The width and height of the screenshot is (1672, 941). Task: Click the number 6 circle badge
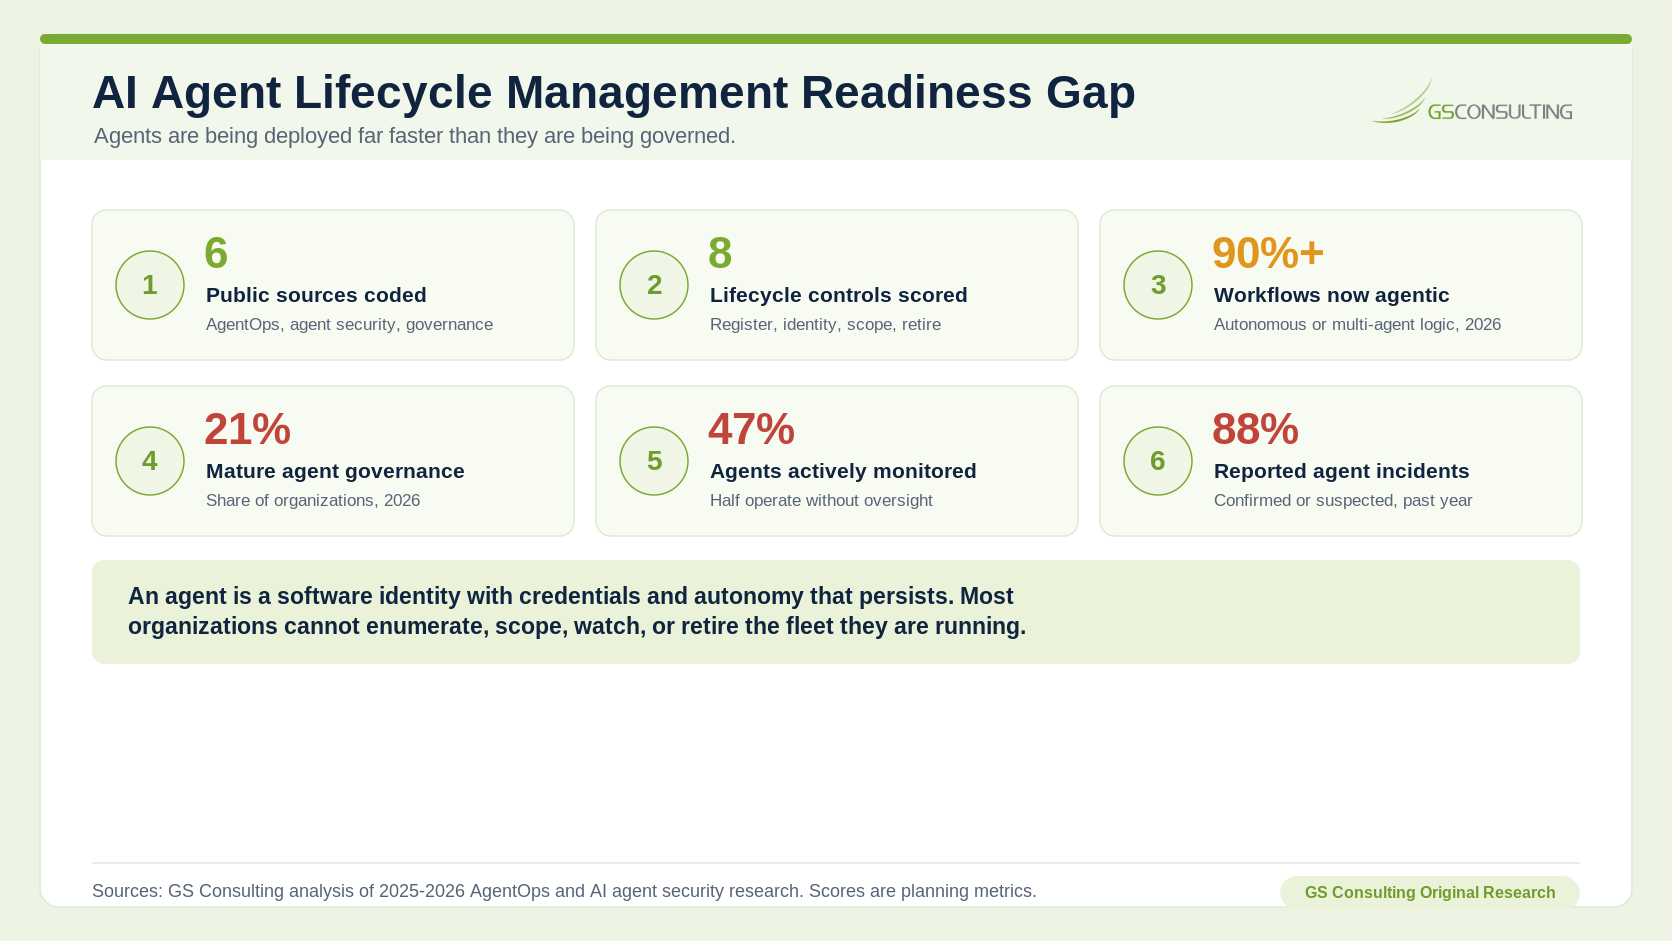(x=1158, y=461)
